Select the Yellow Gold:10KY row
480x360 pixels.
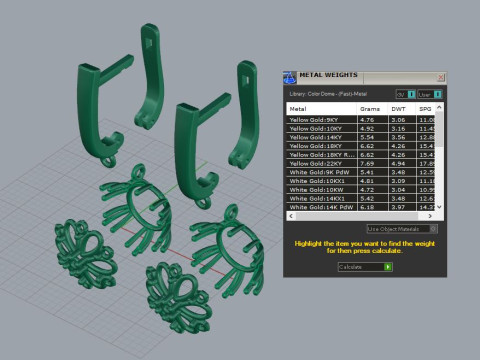click(361, 128)
